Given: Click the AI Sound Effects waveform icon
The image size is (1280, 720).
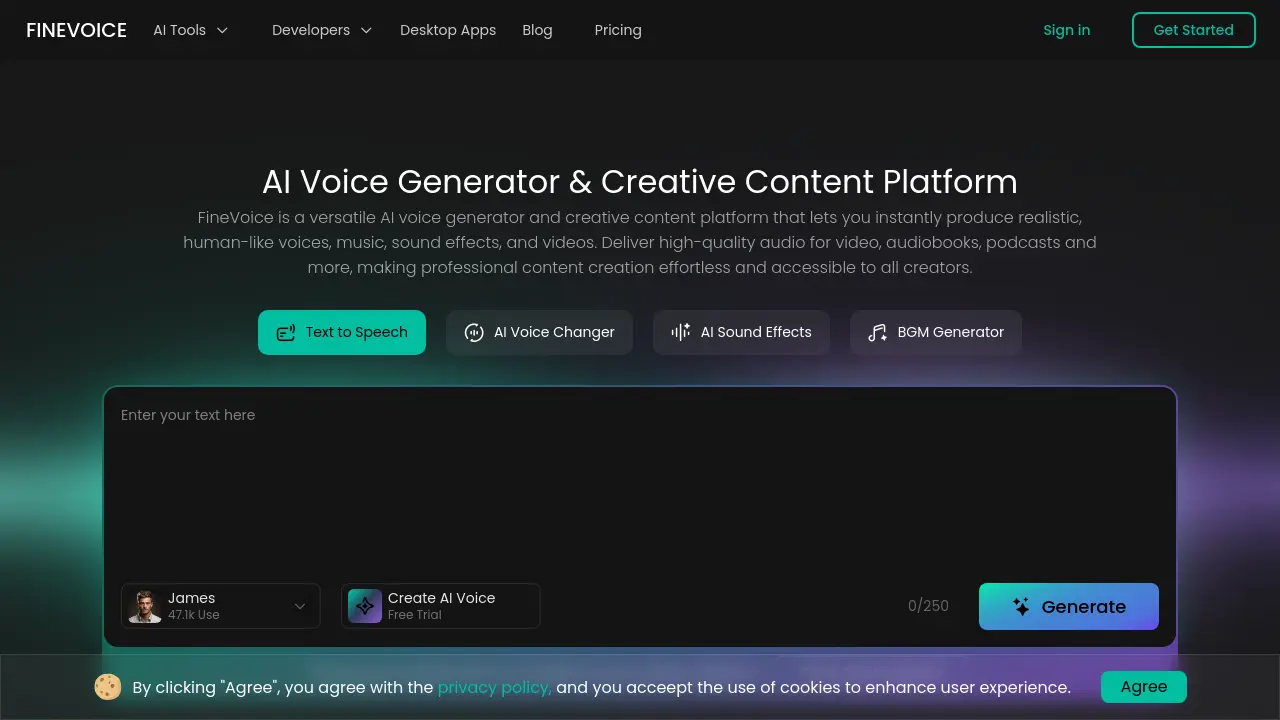Looking at the screenshot, I should pyautogui.click(x=681, y=332).
